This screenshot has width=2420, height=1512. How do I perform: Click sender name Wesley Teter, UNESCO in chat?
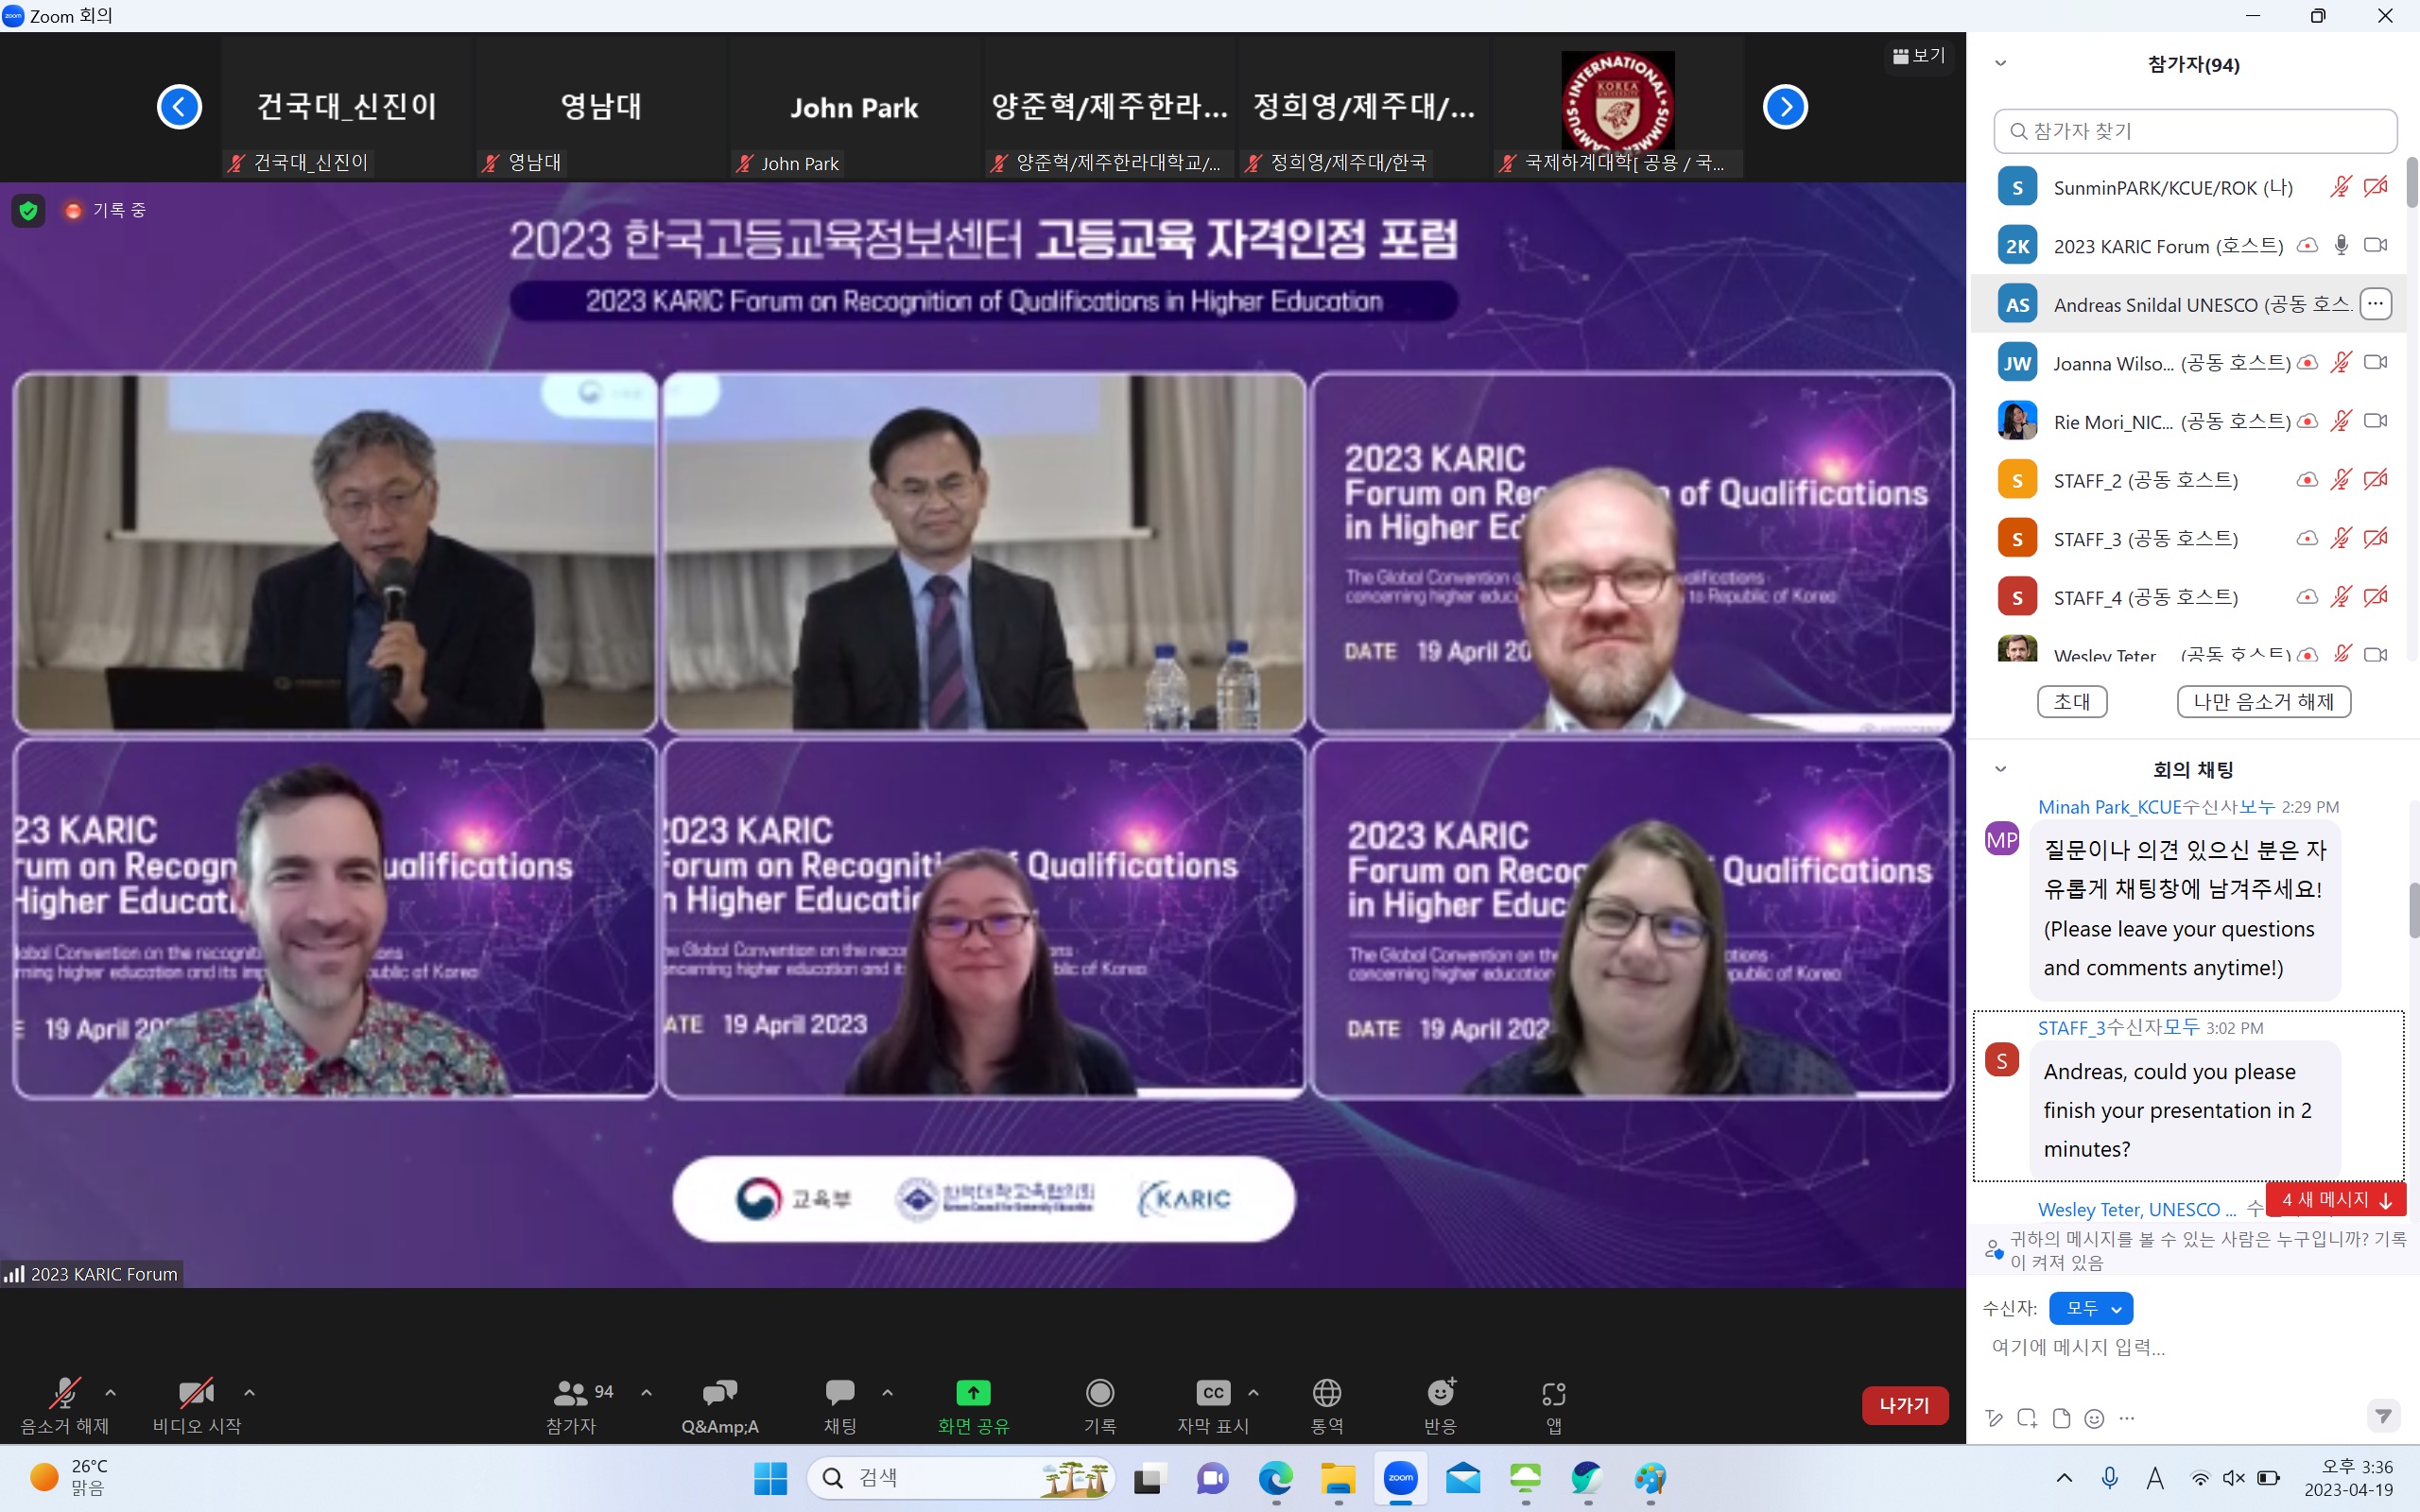point(2137,1210)
